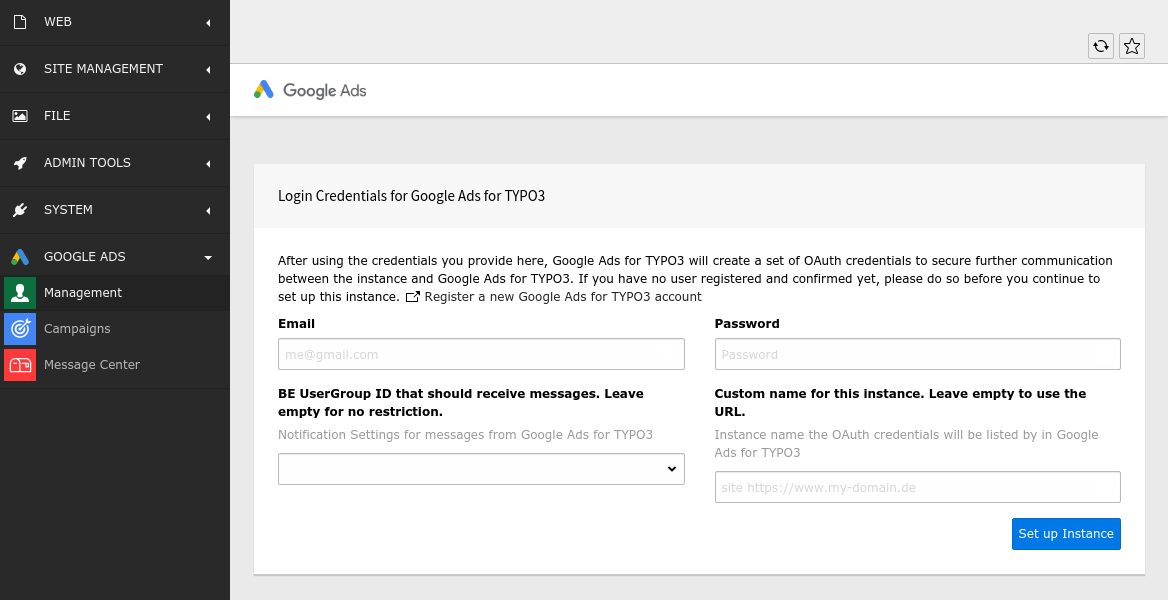Collapse the GOOGLE ADS group arrow
The height and width of the screenshot is (600, 1168).
[x=209, y=257]
